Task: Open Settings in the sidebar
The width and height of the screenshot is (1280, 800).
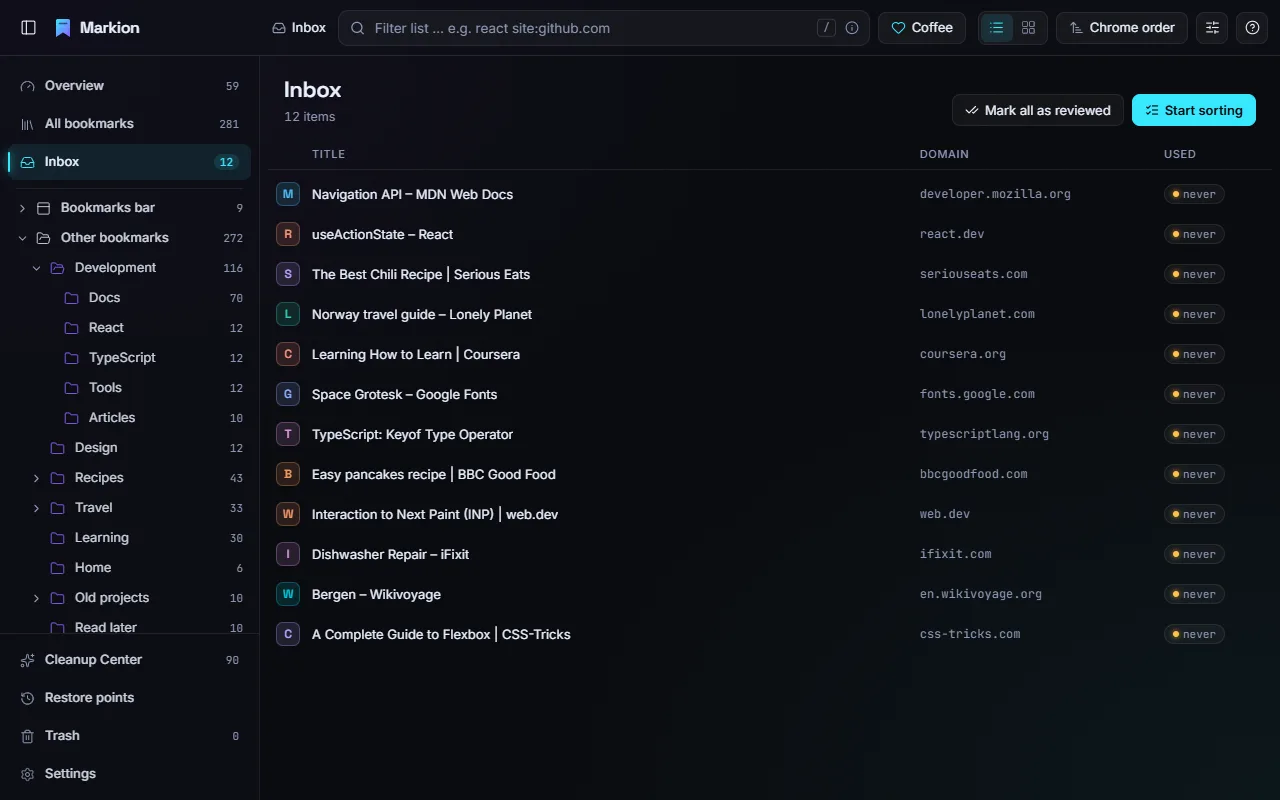Action: 129,774
